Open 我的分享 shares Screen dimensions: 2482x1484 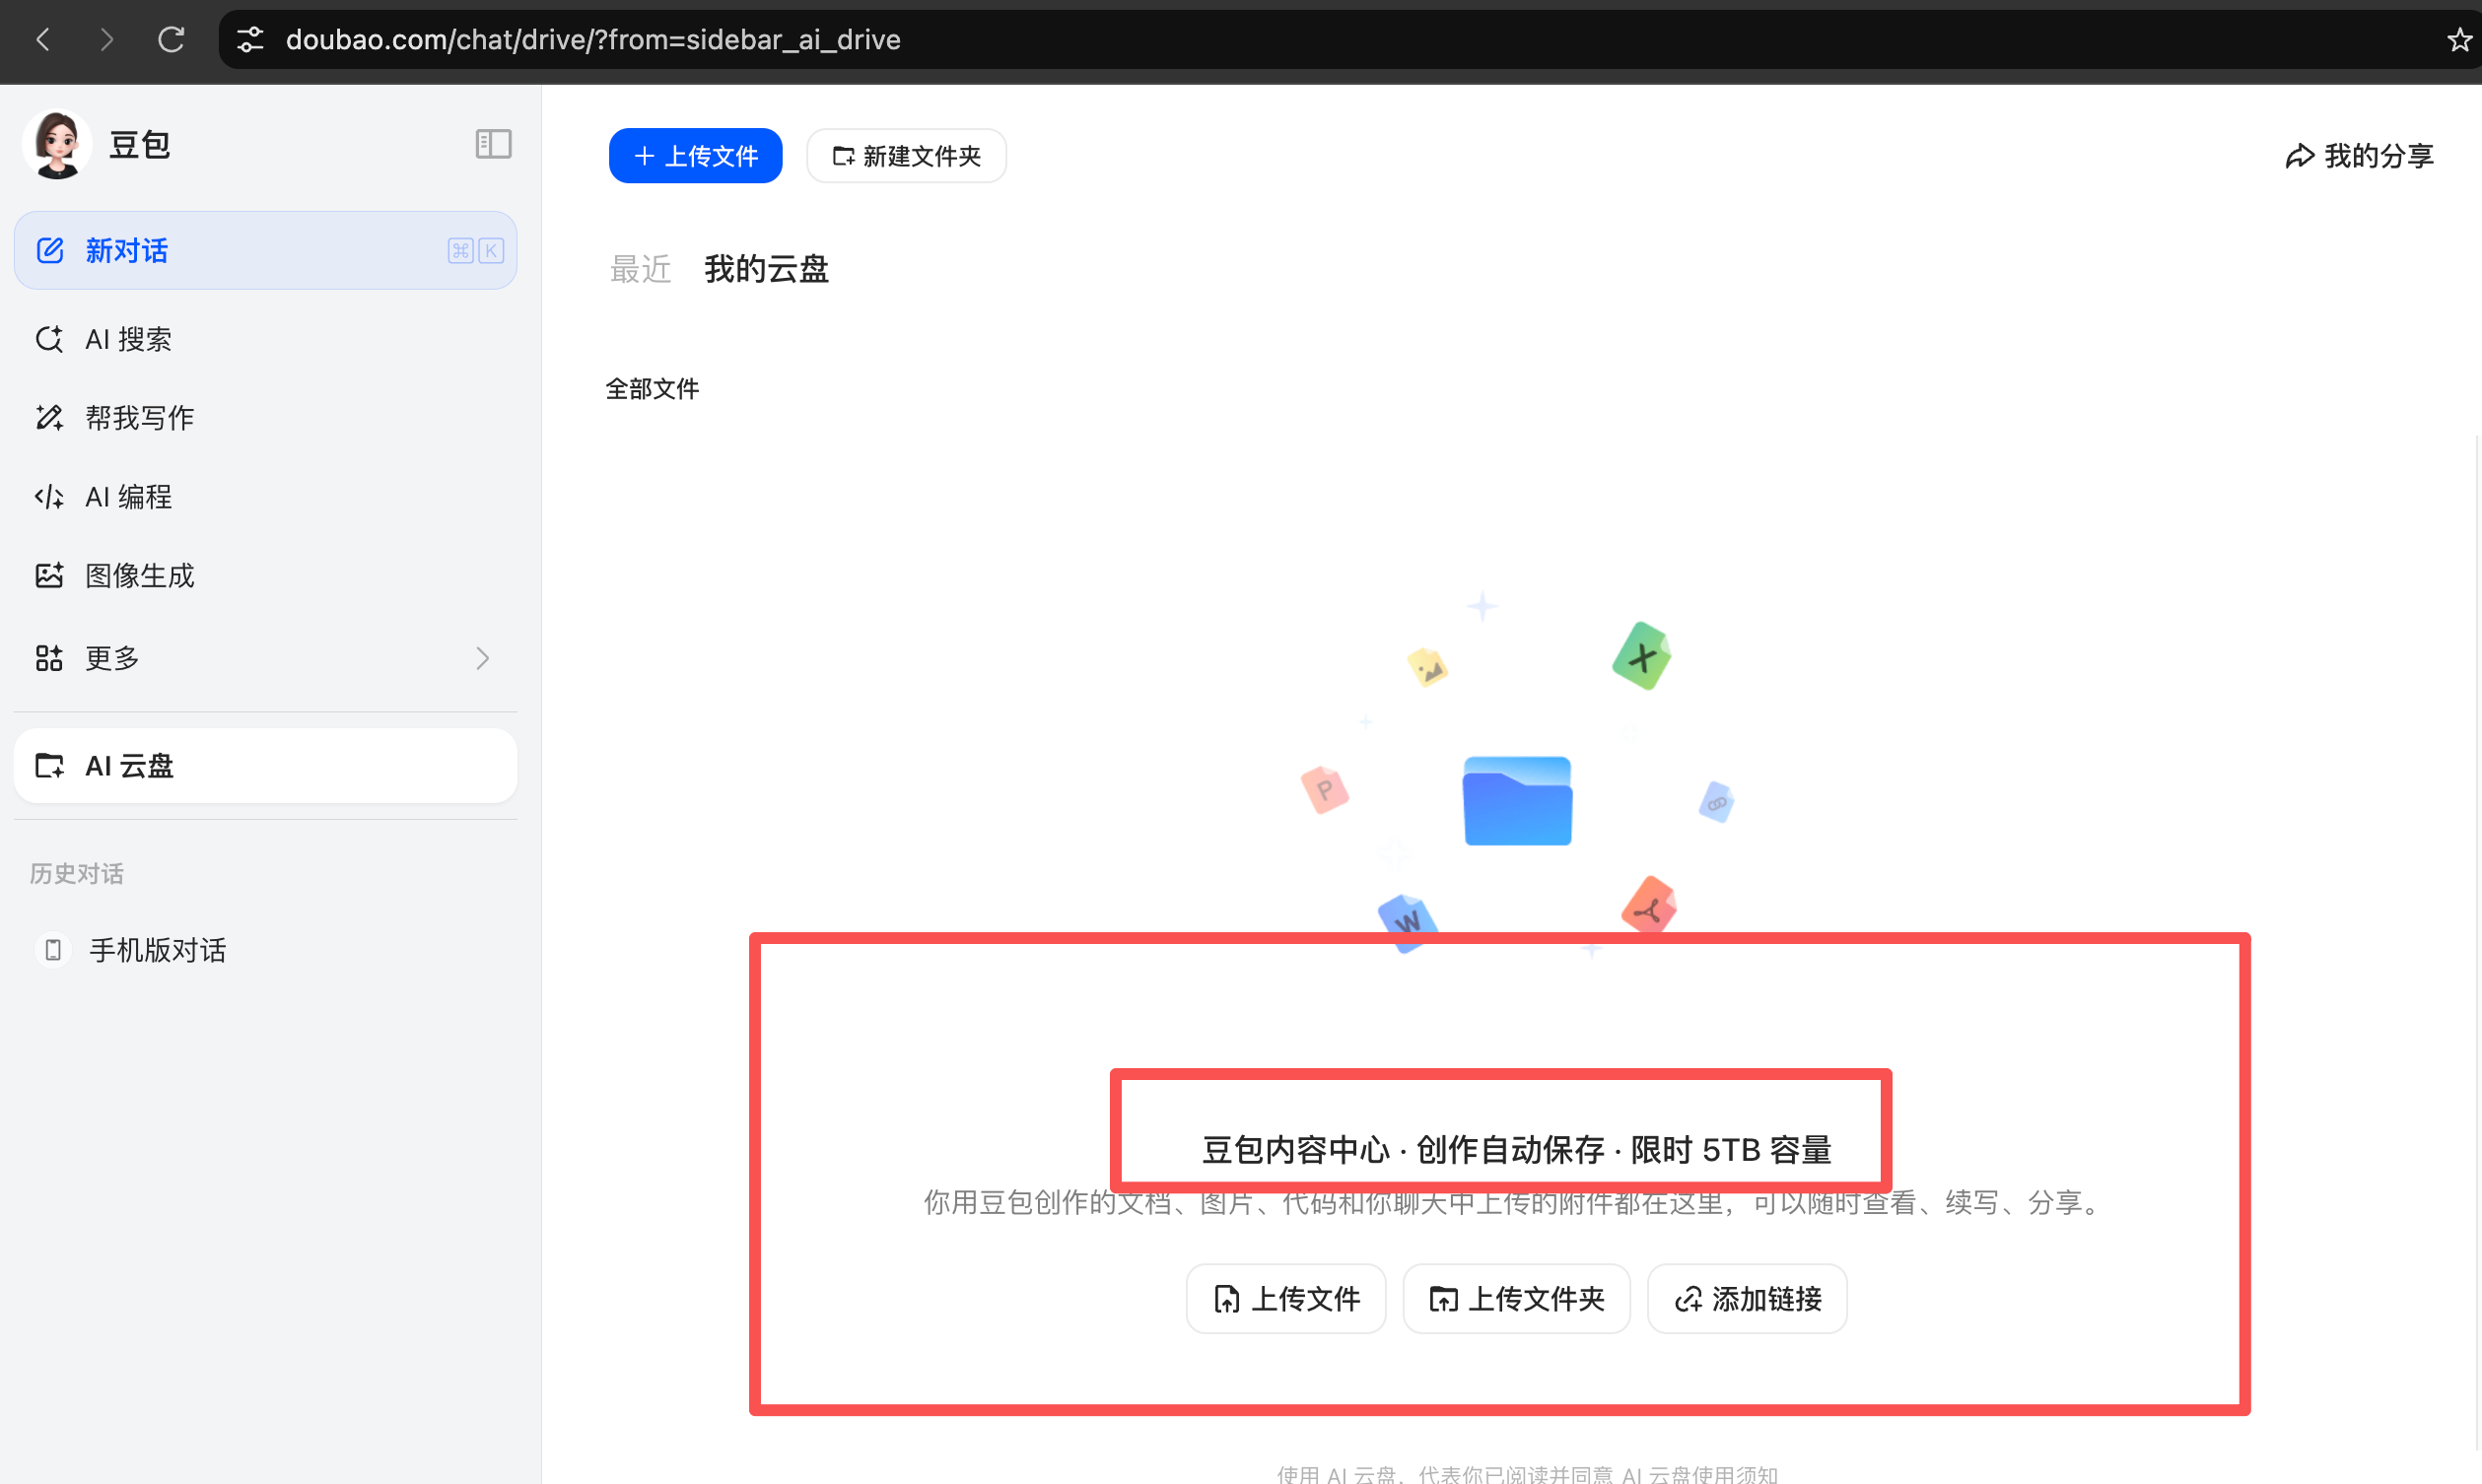pos(2359,156)
